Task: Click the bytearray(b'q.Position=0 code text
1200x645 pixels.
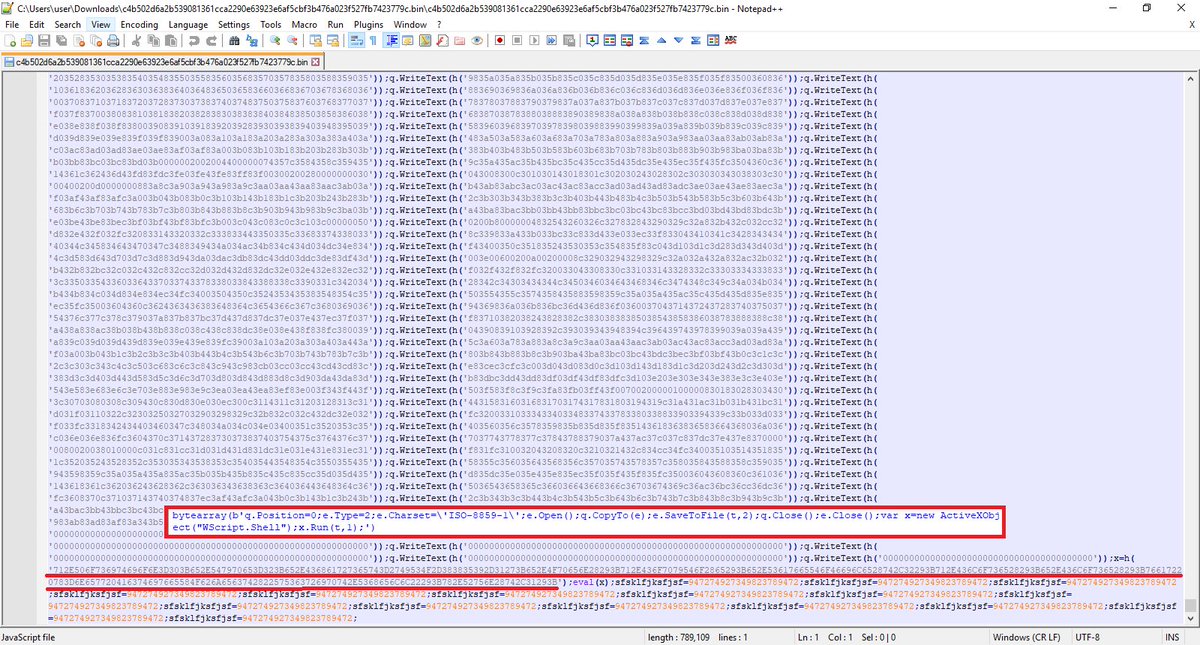Action: point(248,514)
